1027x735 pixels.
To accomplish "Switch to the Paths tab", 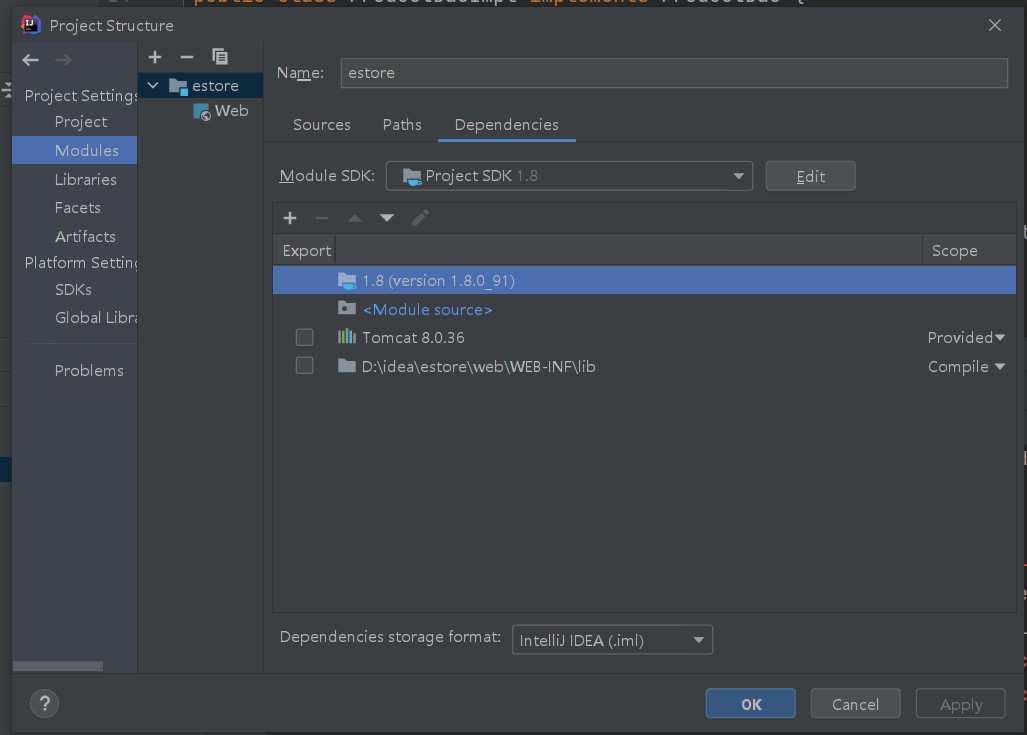I will (x=402, y=124).
